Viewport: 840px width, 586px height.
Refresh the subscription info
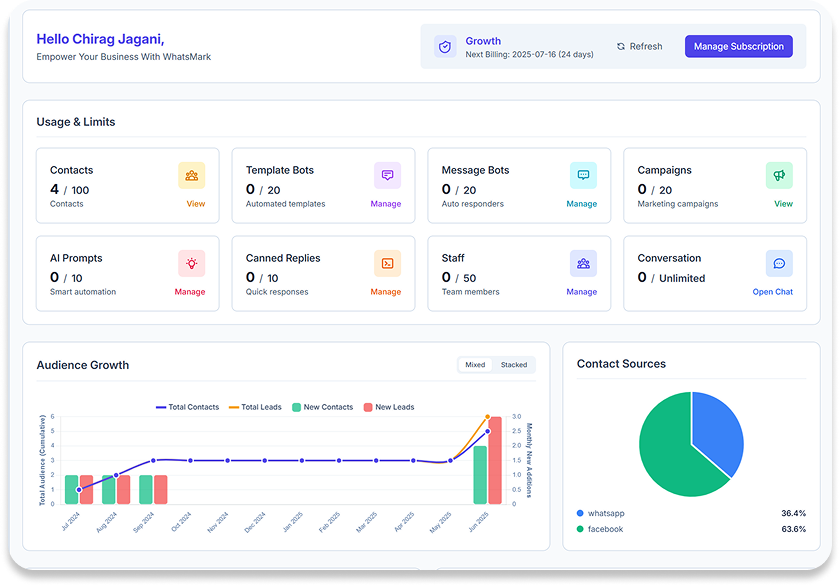tap(639, 47)
